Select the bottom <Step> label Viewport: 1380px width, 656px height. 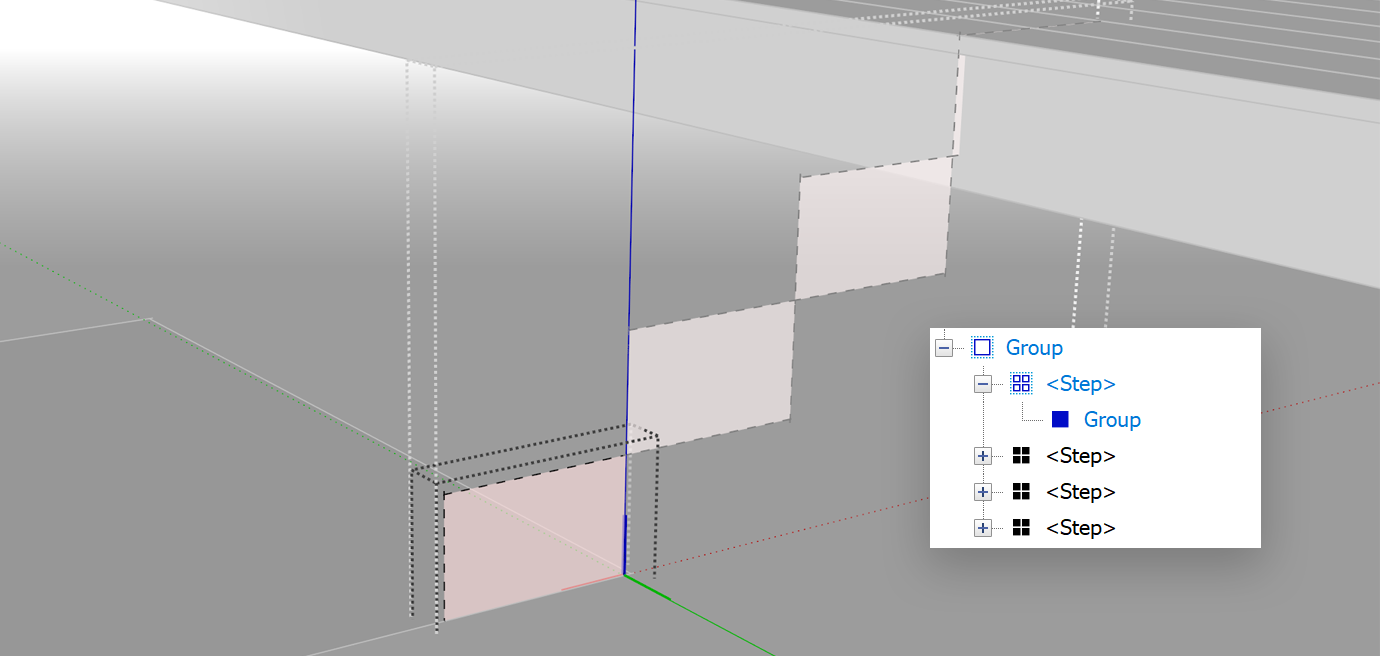(1081, 527)
